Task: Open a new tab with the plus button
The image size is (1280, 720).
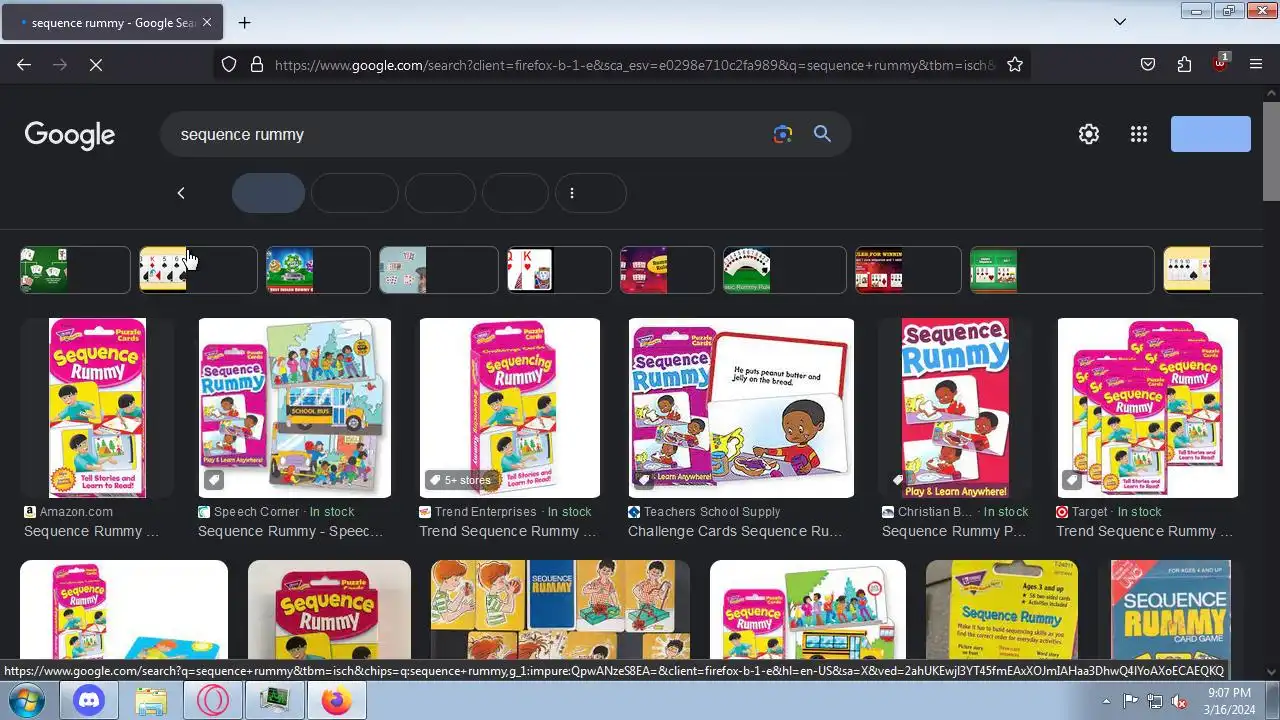Action: pyautogui.click(x=244, y=22)
